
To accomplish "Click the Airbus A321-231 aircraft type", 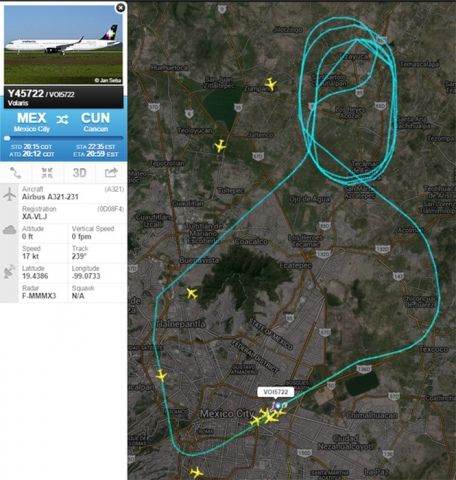I will pyautogui.click(x=50, y=197).
